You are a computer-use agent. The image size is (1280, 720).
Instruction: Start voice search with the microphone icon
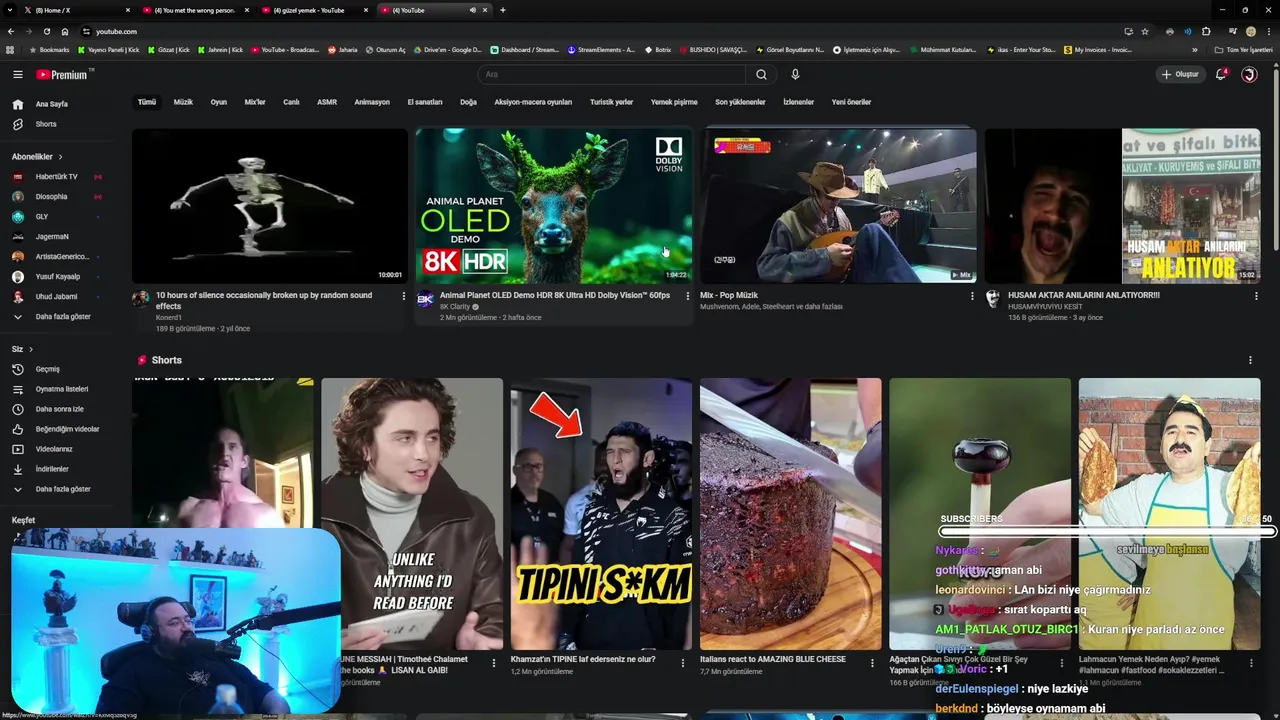click(x=795, y=74)
